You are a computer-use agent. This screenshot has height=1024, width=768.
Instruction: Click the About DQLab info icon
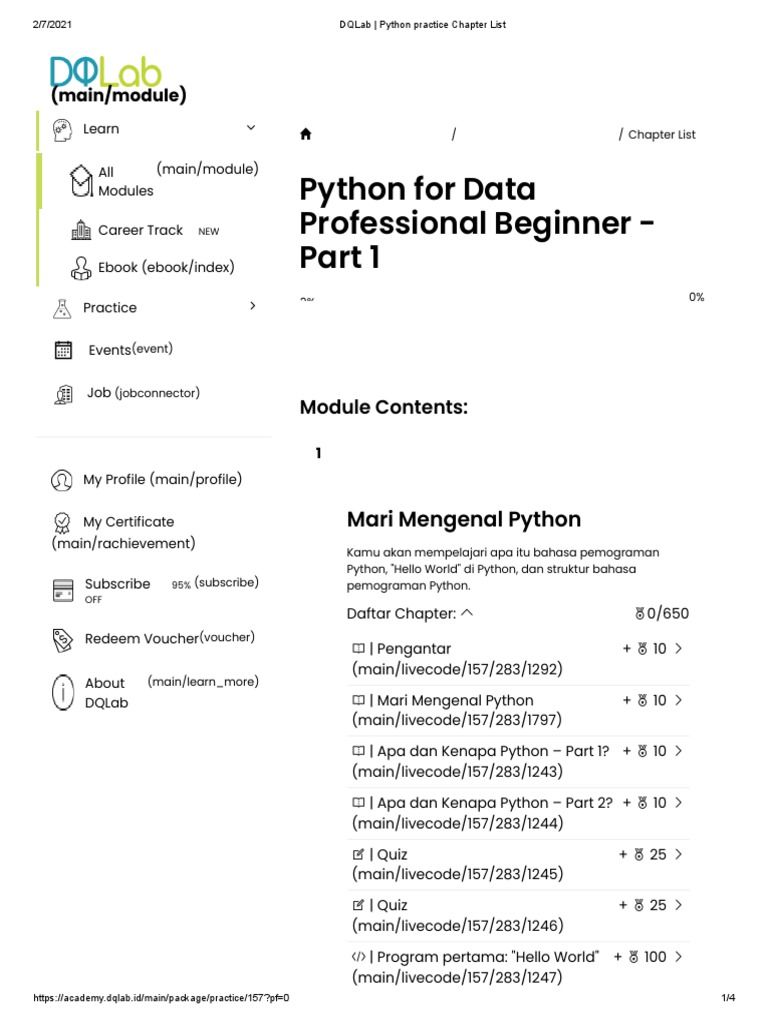coord(63,692)
